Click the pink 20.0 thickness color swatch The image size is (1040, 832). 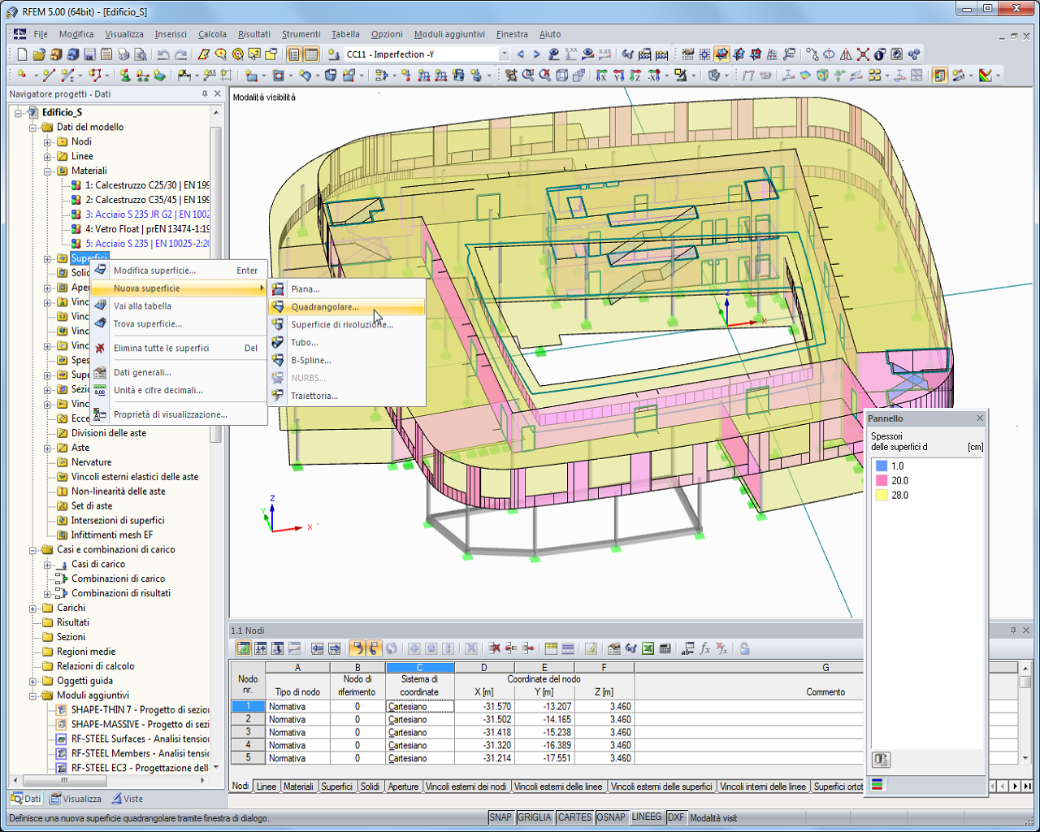tap(881, 480)
